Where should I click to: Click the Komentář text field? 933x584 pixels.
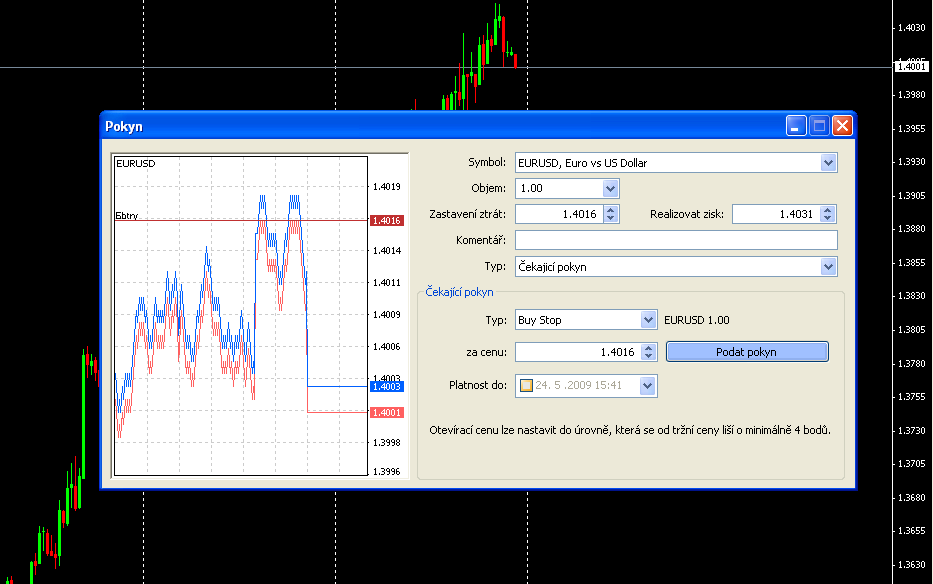[676, 240]
